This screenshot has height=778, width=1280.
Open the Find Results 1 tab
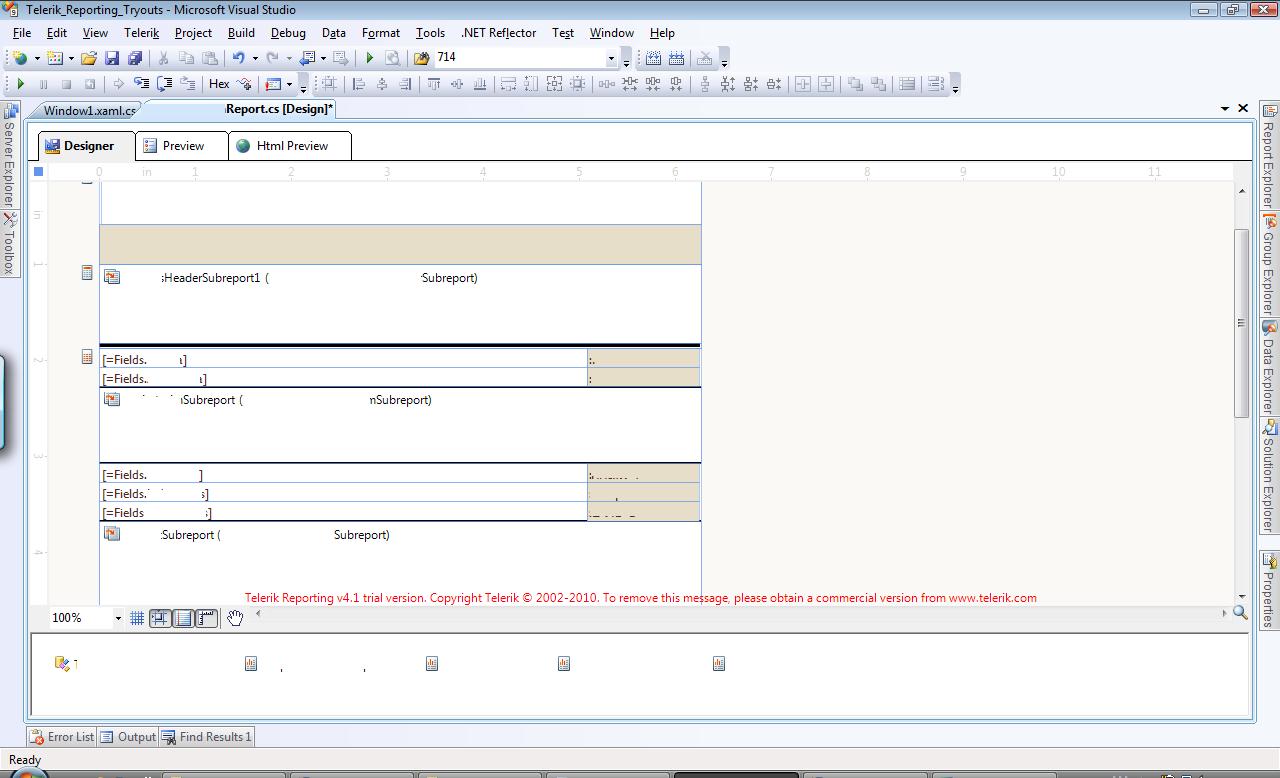pyautogui.click(x=207, y=737)
